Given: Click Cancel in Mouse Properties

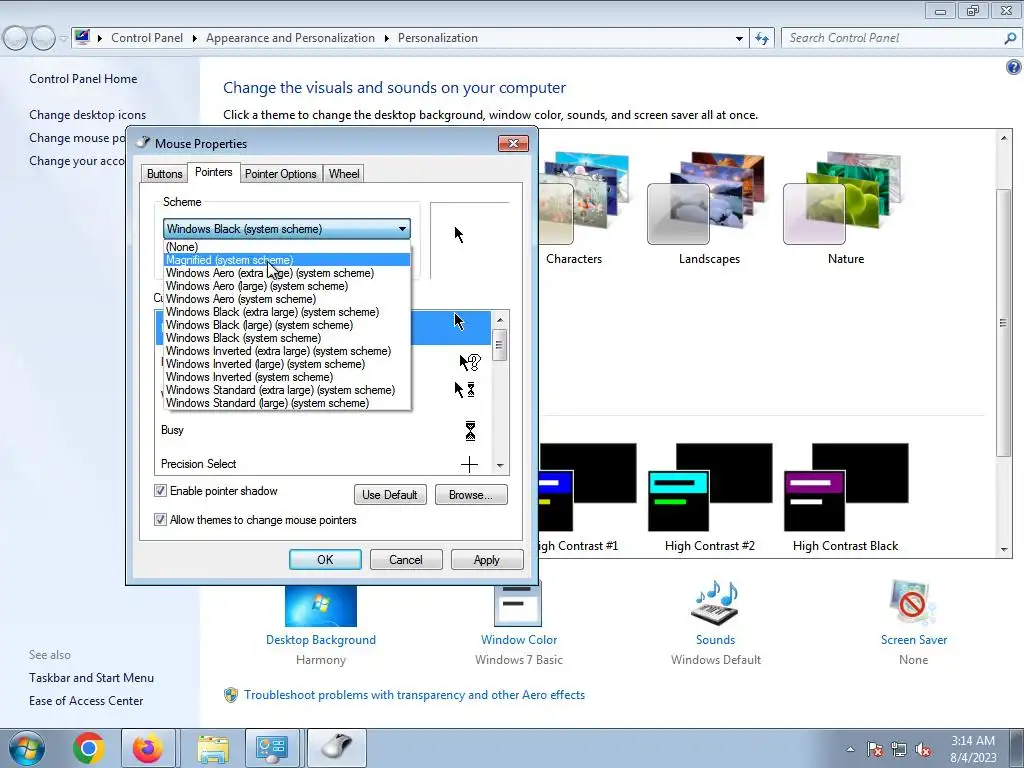Looking at the screenshot, I should point(406,560).
